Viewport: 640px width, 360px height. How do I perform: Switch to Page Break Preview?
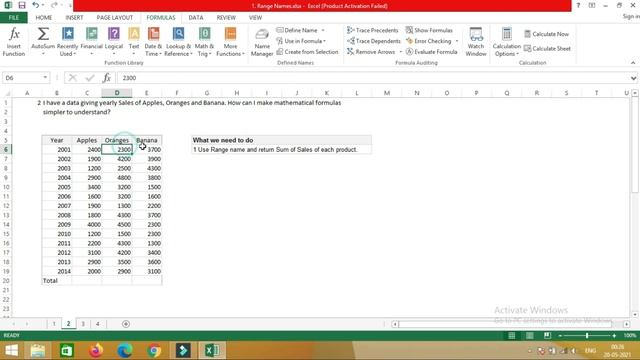pos(547,336)
